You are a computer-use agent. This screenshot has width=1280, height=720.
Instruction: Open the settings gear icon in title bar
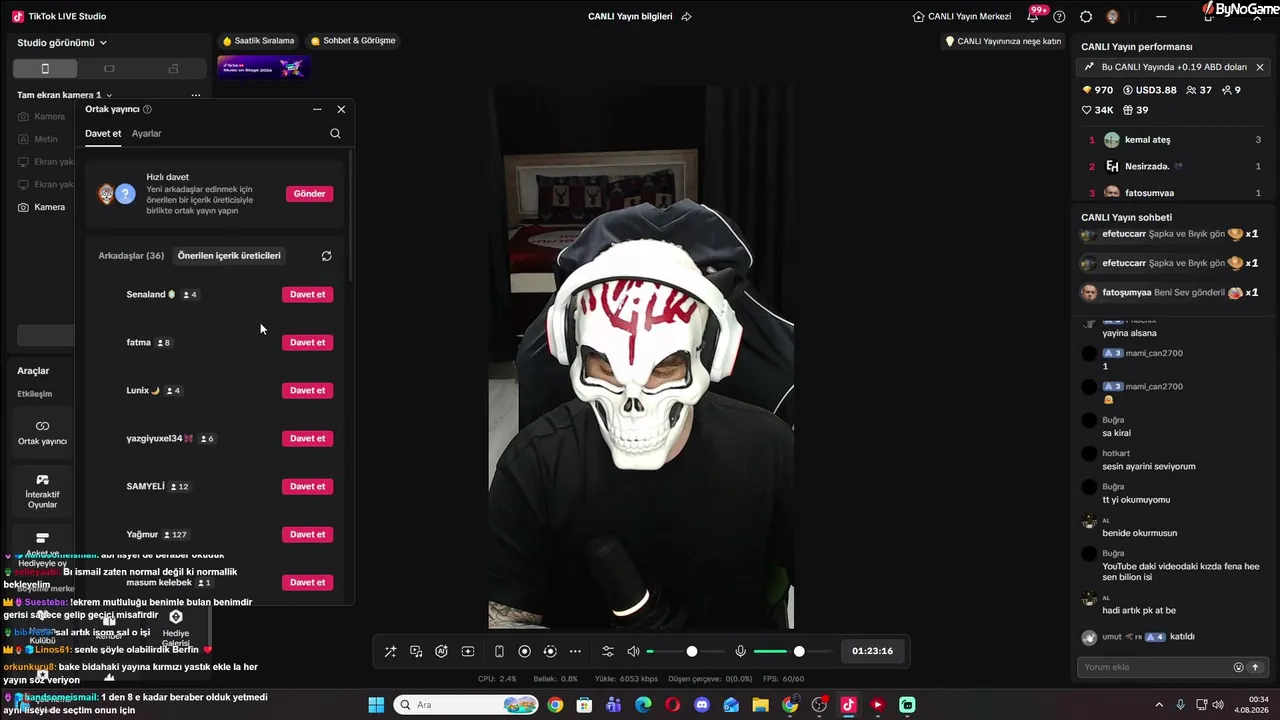(1086, 16)
